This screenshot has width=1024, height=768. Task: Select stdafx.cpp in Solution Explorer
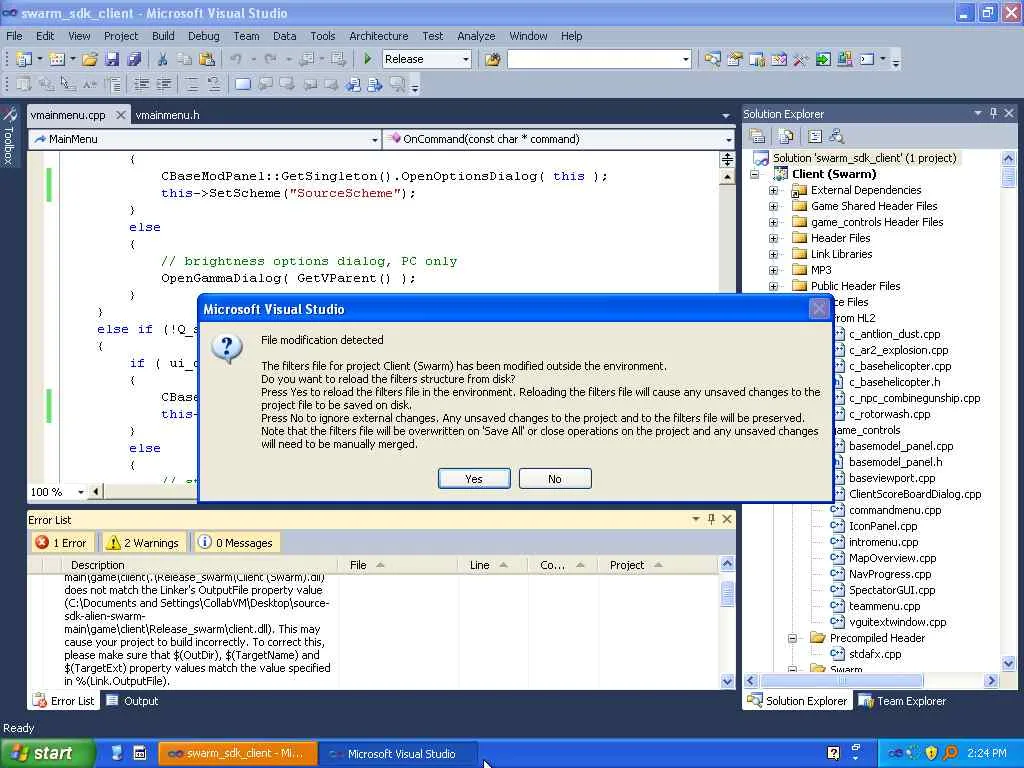(x=875, y=654)
